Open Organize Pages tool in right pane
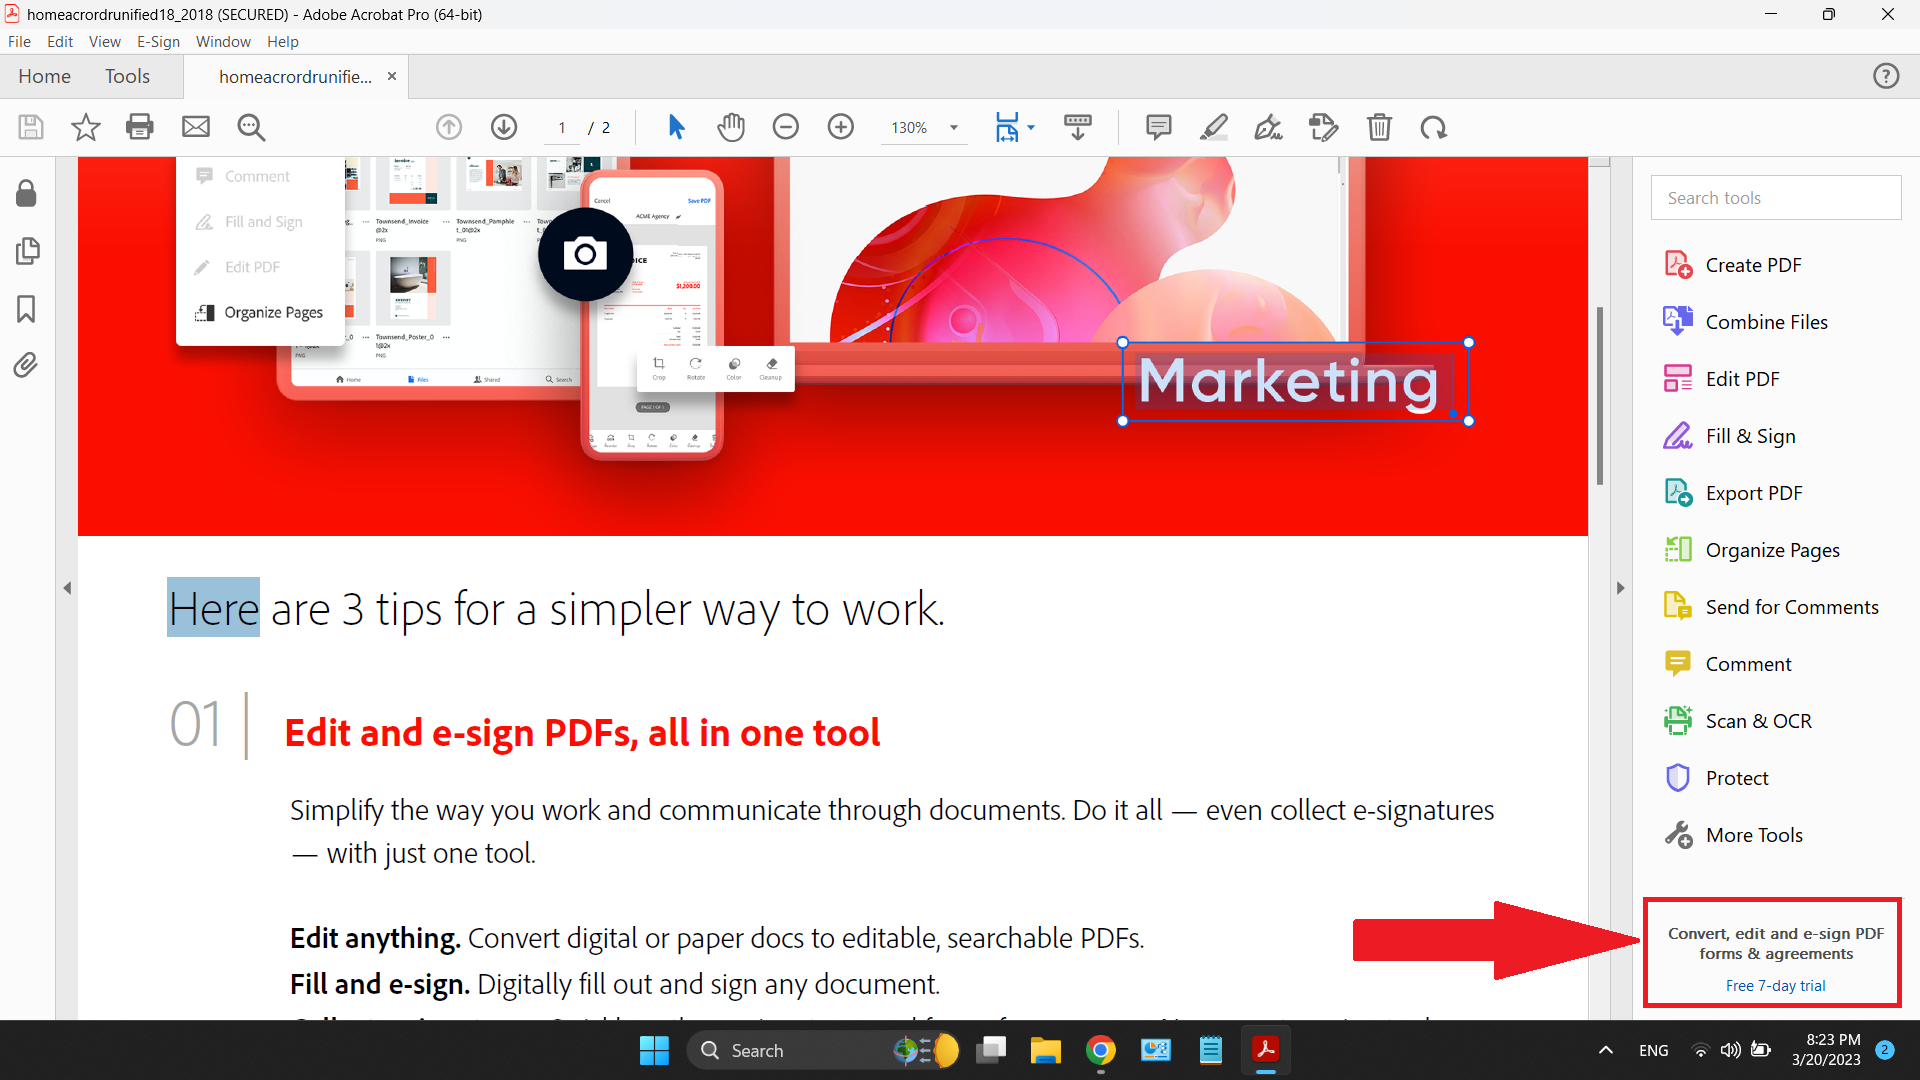1920x1080 pixels. tap(1752, 550)
